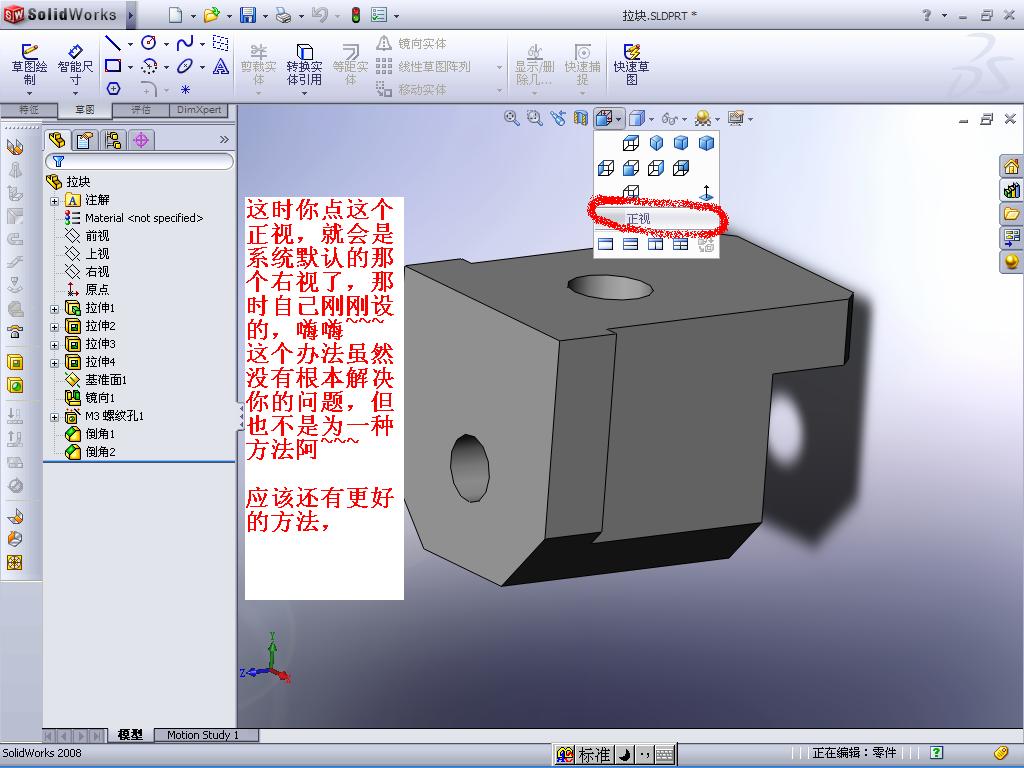This screenshot has width=1024, height=768.
Task: Open the PropertyManager tab
Action: pyautogui.click(x=85, y=139)
